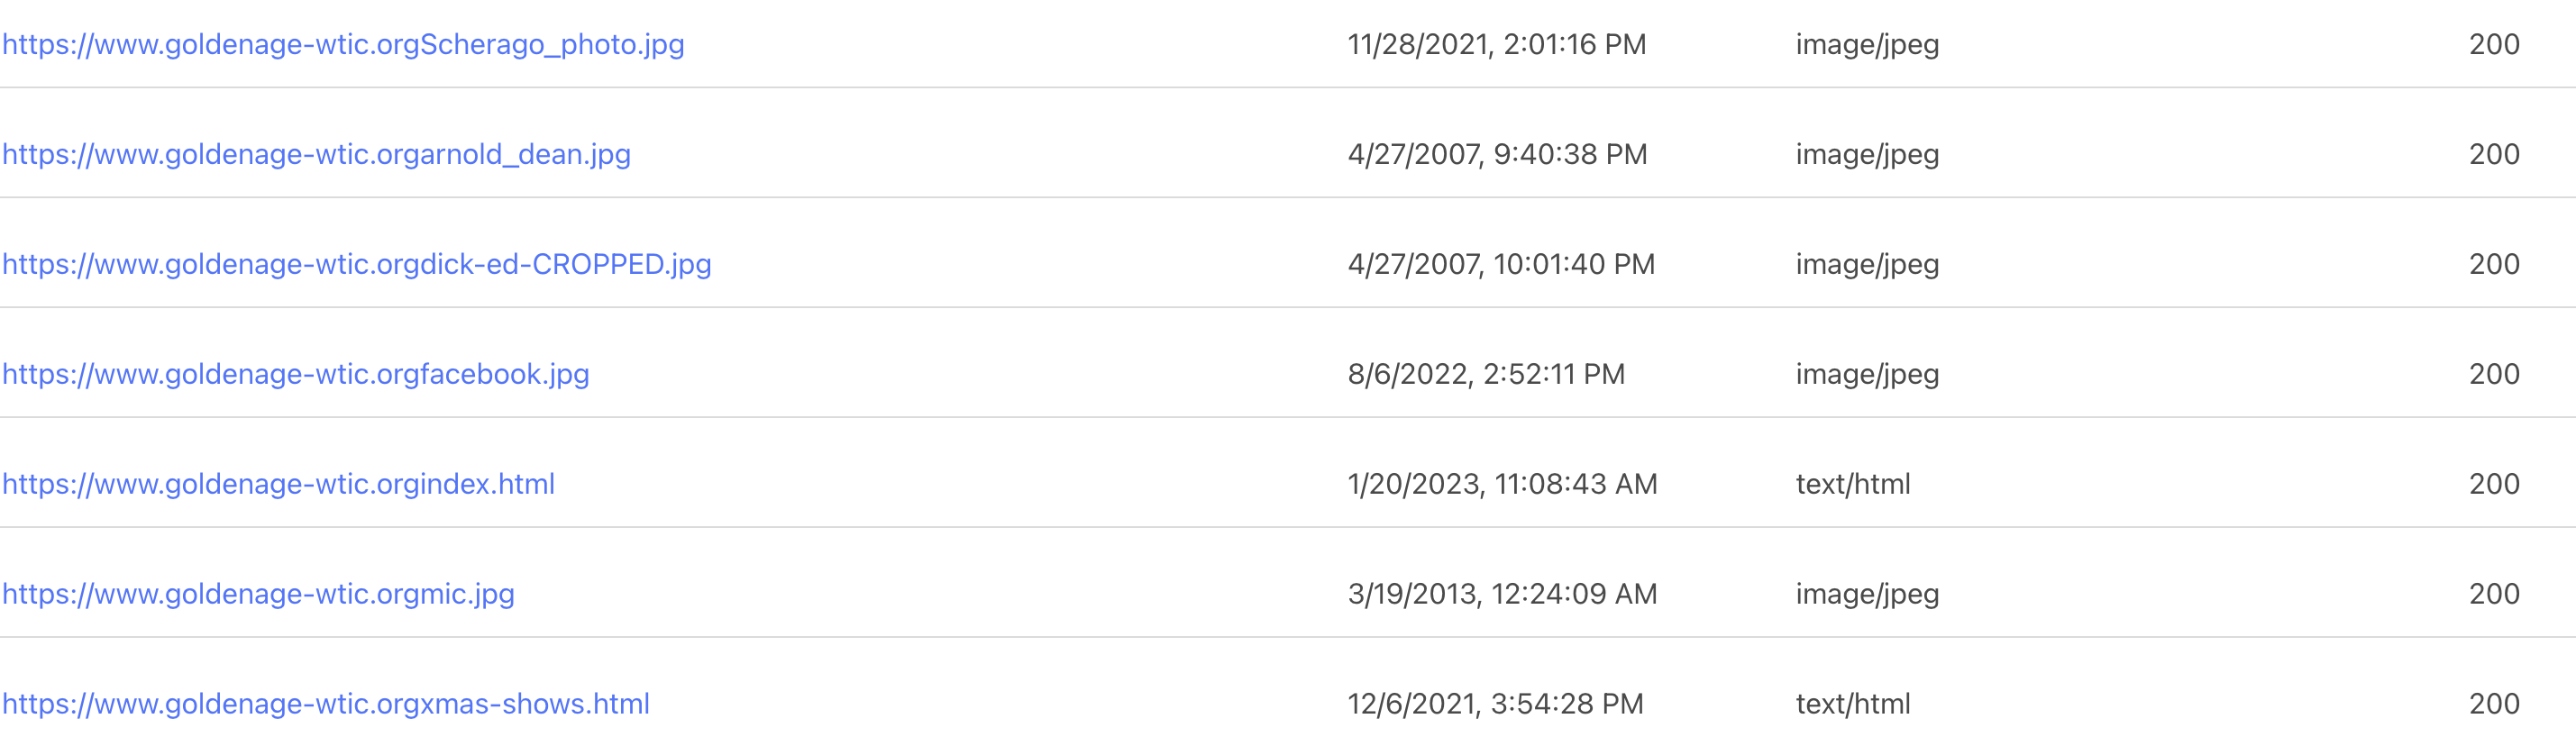The height and width of the screenshot is (737, 2576).
Task: Open the arnold_dean.jpg link
Action: [316, 155]
